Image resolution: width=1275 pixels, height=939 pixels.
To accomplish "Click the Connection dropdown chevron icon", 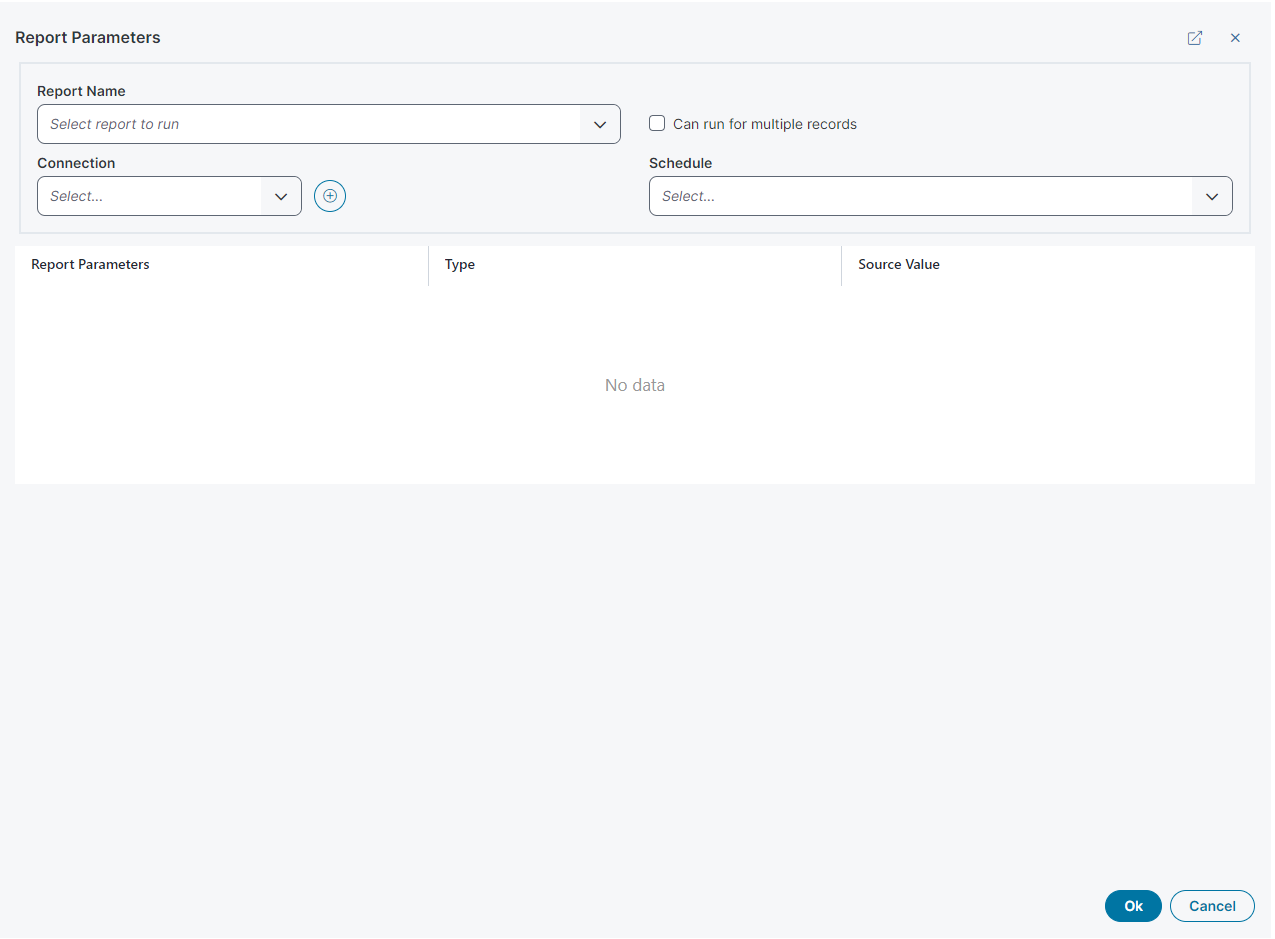I will (281, 196).
